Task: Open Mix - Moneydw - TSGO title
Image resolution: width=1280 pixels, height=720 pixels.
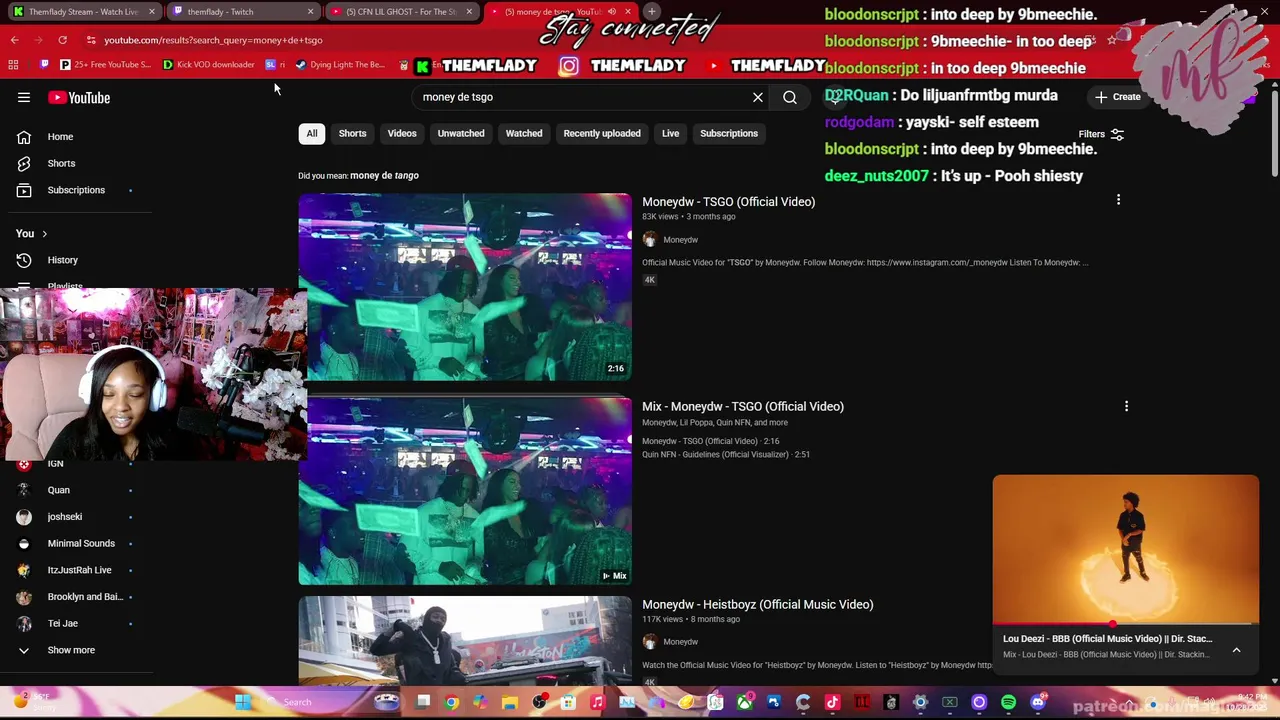Action: point(743,407)
